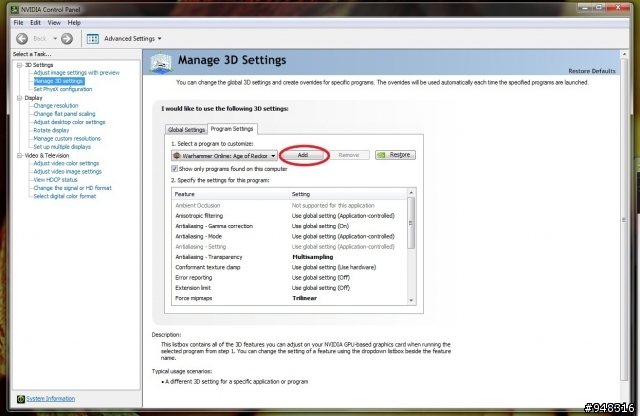Click the Multisampling setting value
This screenshot has width=640, height=416.
tap(313, 257)
